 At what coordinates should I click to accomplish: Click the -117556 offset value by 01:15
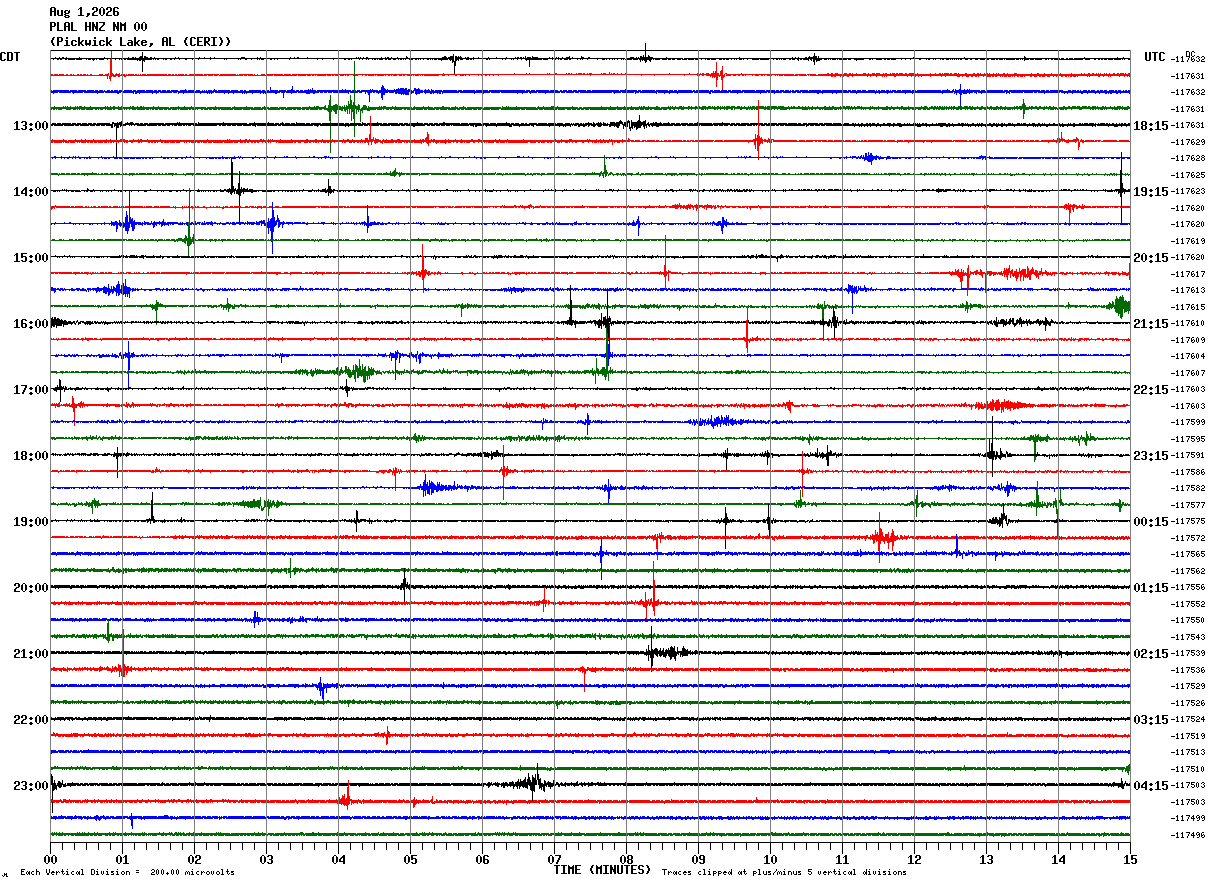tap(1188, 588)
